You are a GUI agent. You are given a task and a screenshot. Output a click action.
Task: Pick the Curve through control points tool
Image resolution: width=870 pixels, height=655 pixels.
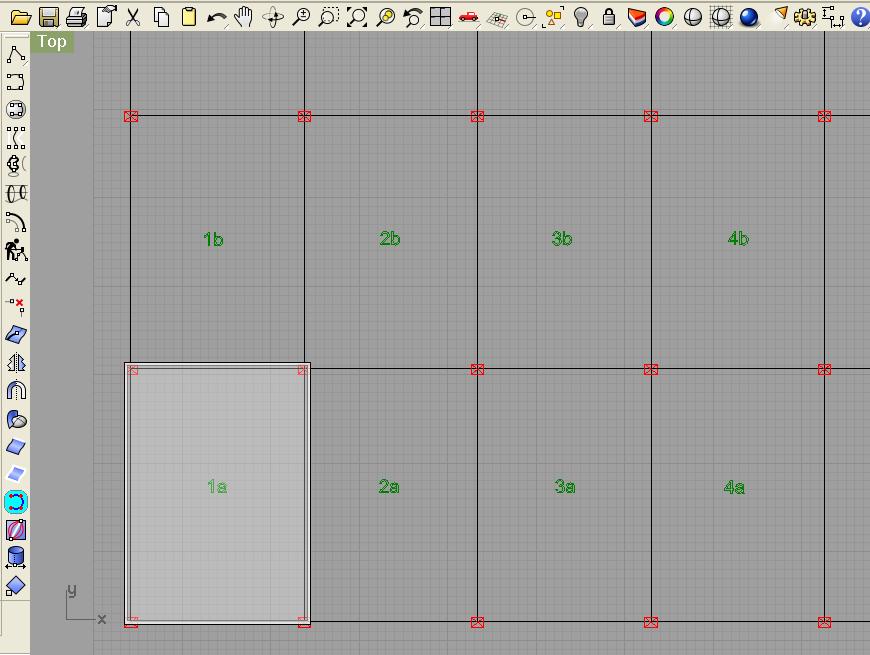pyautogui.click(x=16, y=138)
